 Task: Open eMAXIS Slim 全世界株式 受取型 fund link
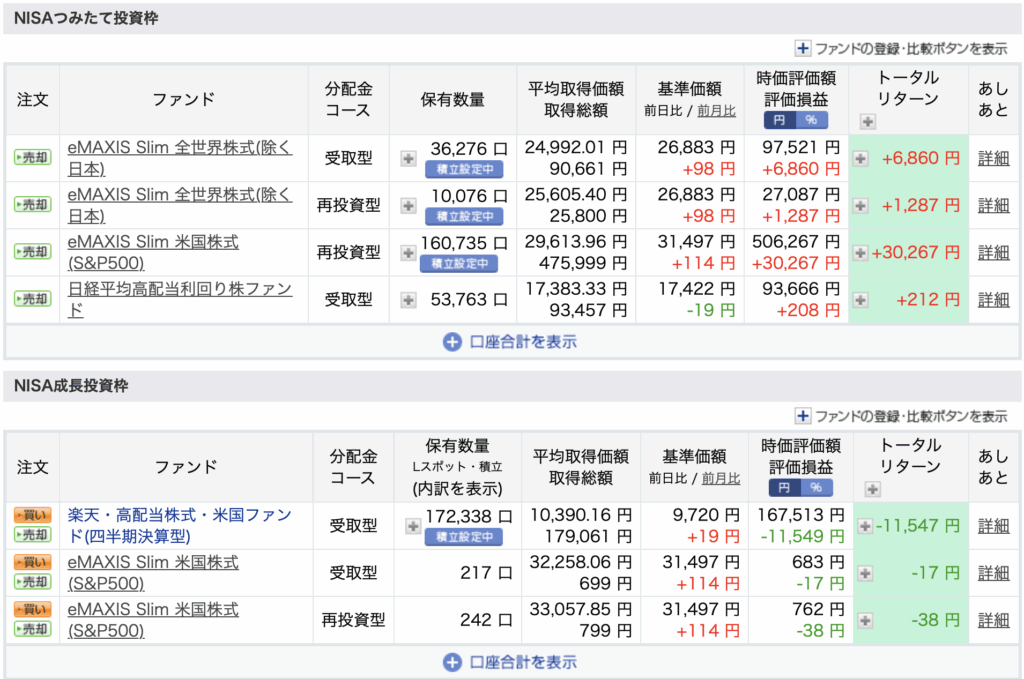coord(180,158)
